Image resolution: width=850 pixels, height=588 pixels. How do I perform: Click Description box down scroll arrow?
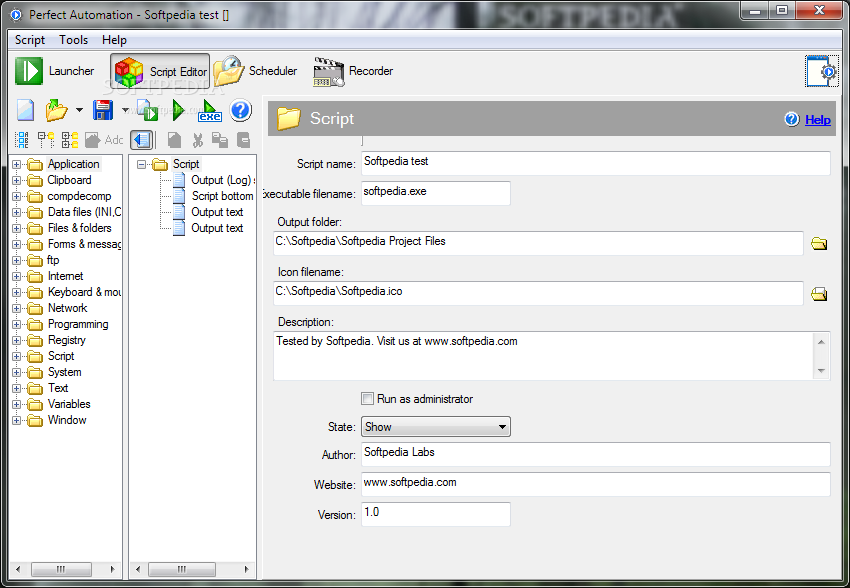pos(821,371)
